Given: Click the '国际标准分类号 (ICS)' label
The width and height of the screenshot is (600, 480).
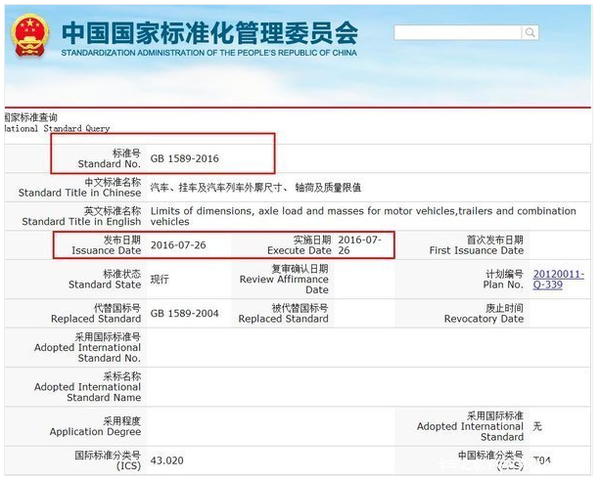Looking at the screenshot, I should pos(108,460).
